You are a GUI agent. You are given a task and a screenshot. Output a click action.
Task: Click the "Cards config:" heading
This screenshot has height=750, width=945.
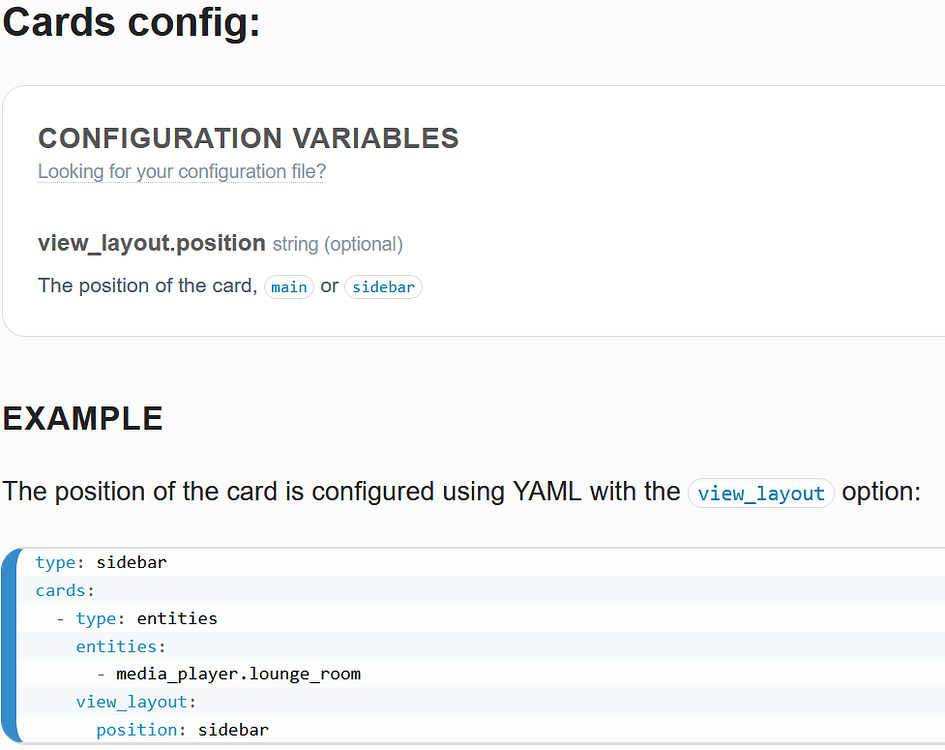click(131, 22)
